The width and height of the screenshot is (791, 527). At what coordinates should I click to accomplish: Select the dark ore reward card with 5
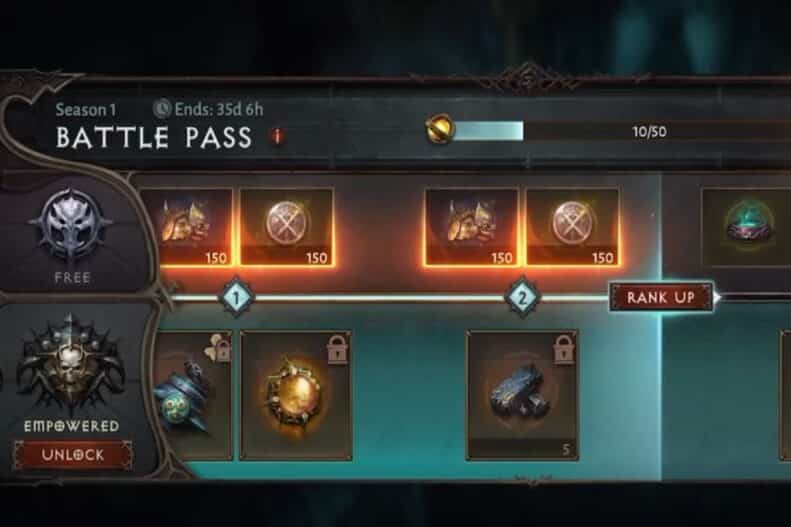[x=522, y=395]
